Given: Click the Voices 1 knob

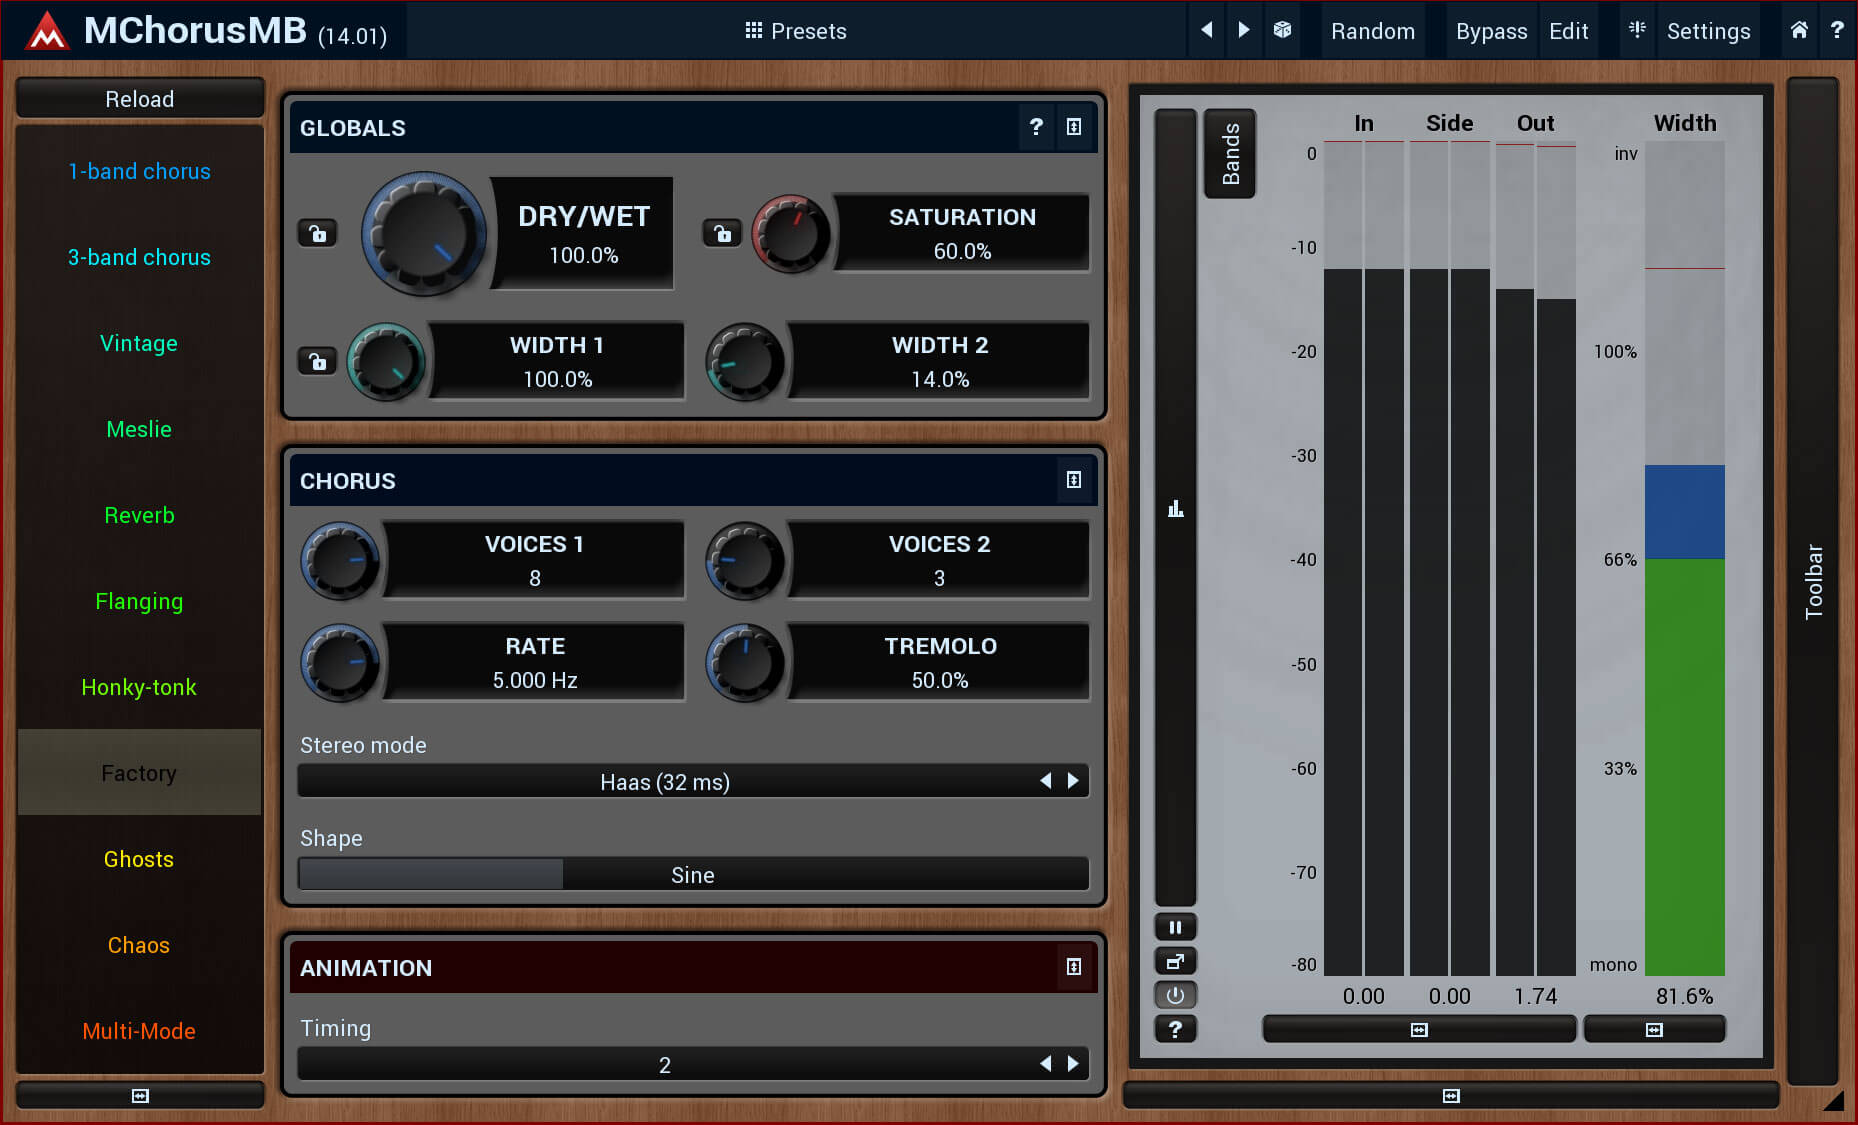Looking at the screenshot, I should pyautogui.click(x=340, y=561).
